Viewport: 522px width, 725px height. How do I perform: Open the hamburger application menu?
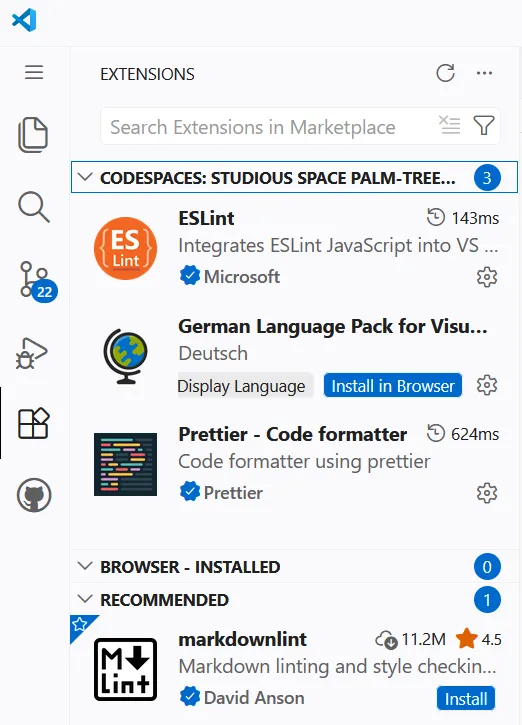point(34,73)
